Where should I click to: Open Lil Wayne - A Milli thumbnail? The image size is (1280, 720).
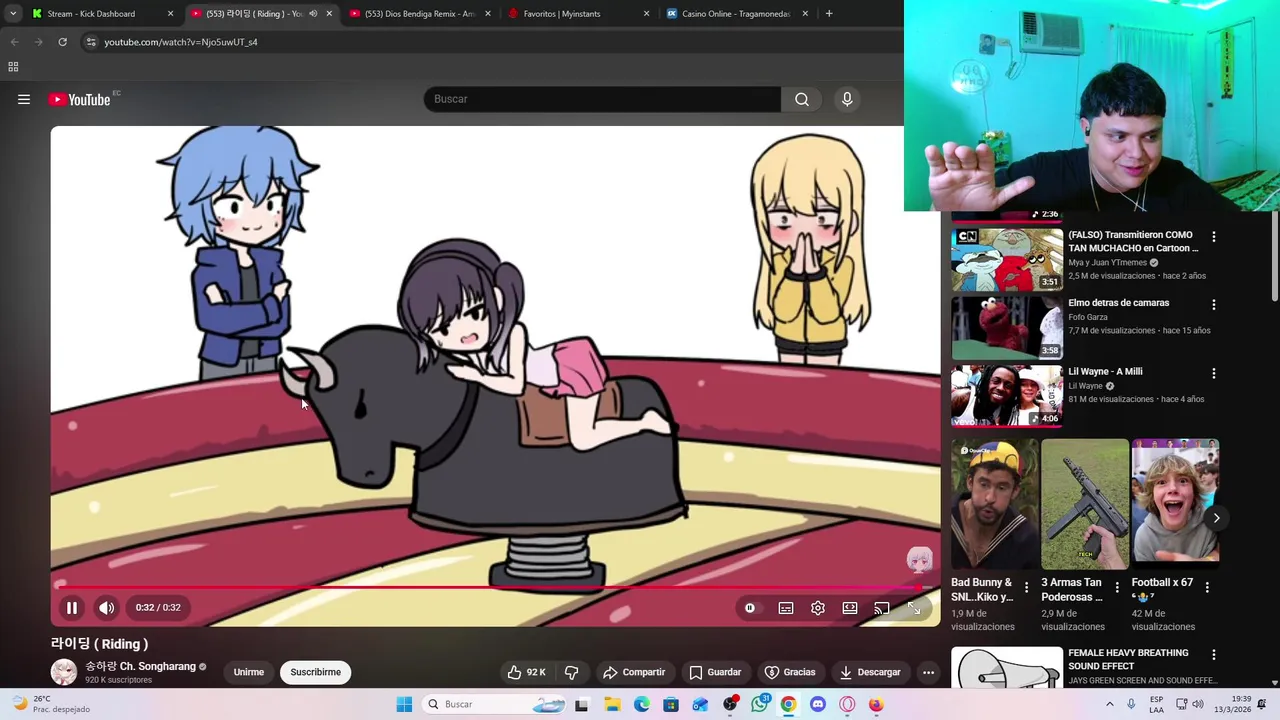(1006, 396)
